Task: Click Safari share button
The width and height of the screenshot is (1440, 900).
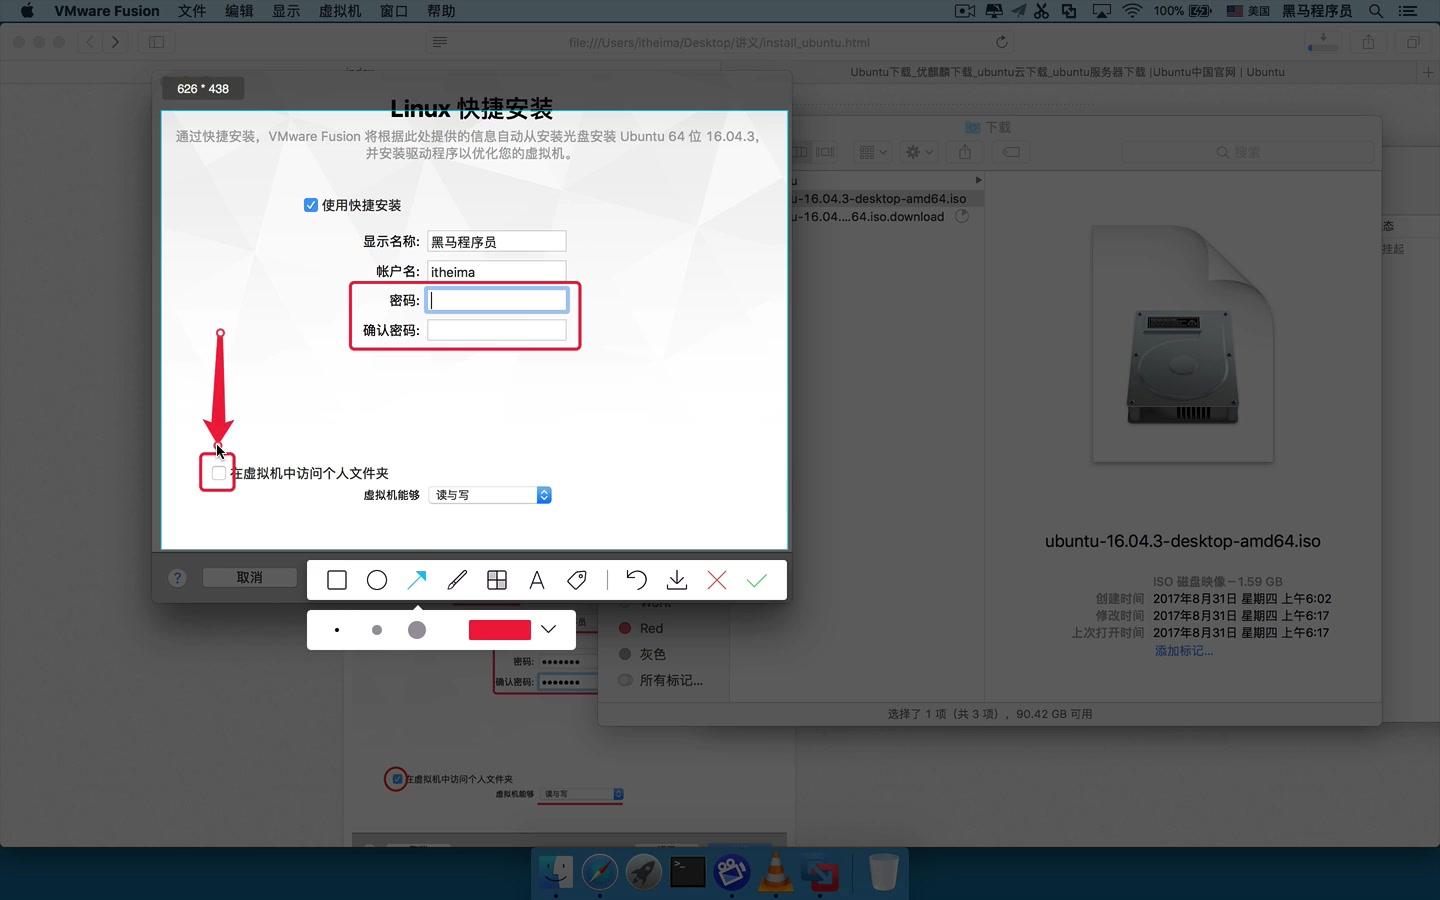Action: tap(1368, 42)
